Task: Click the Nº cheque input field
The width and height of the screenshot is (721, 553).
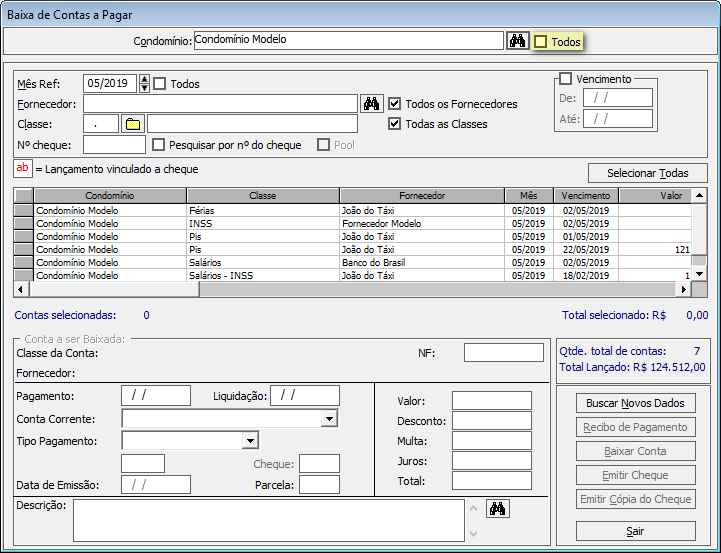Action: [114, 145]
